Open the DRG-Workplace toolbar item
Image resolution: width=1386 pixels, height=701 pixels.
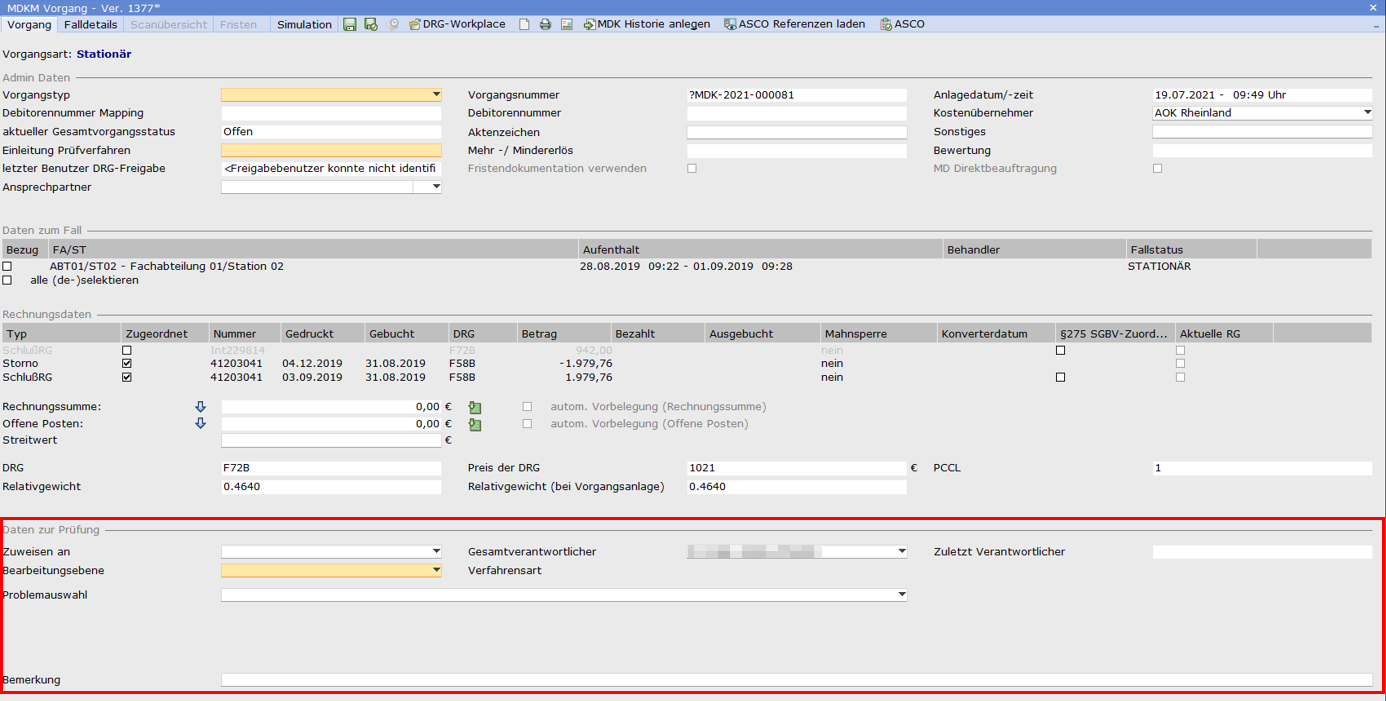457,24
